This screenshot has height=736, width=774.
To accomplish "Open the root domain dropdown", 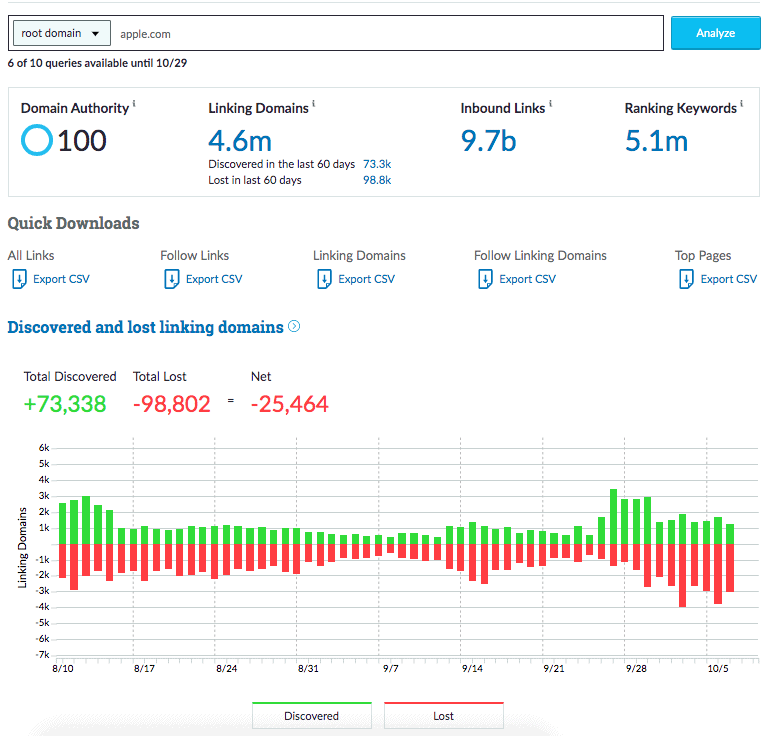I will click(62, 33).
